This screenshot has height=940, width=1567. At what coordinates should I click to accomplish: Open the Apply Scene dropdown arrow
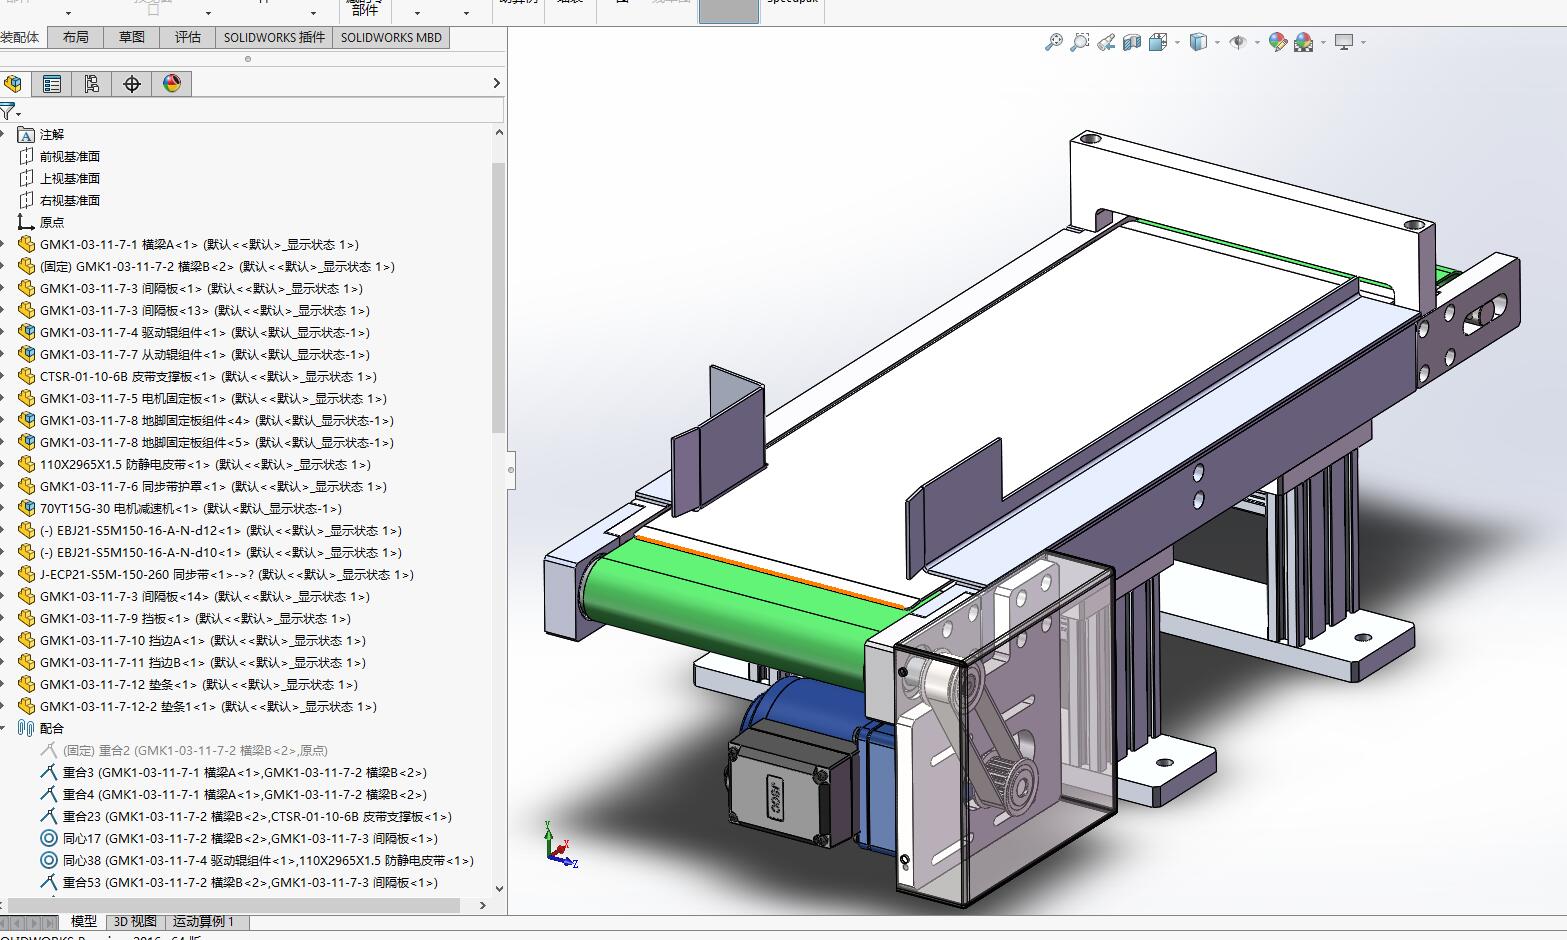click(x=1323, y=43)
